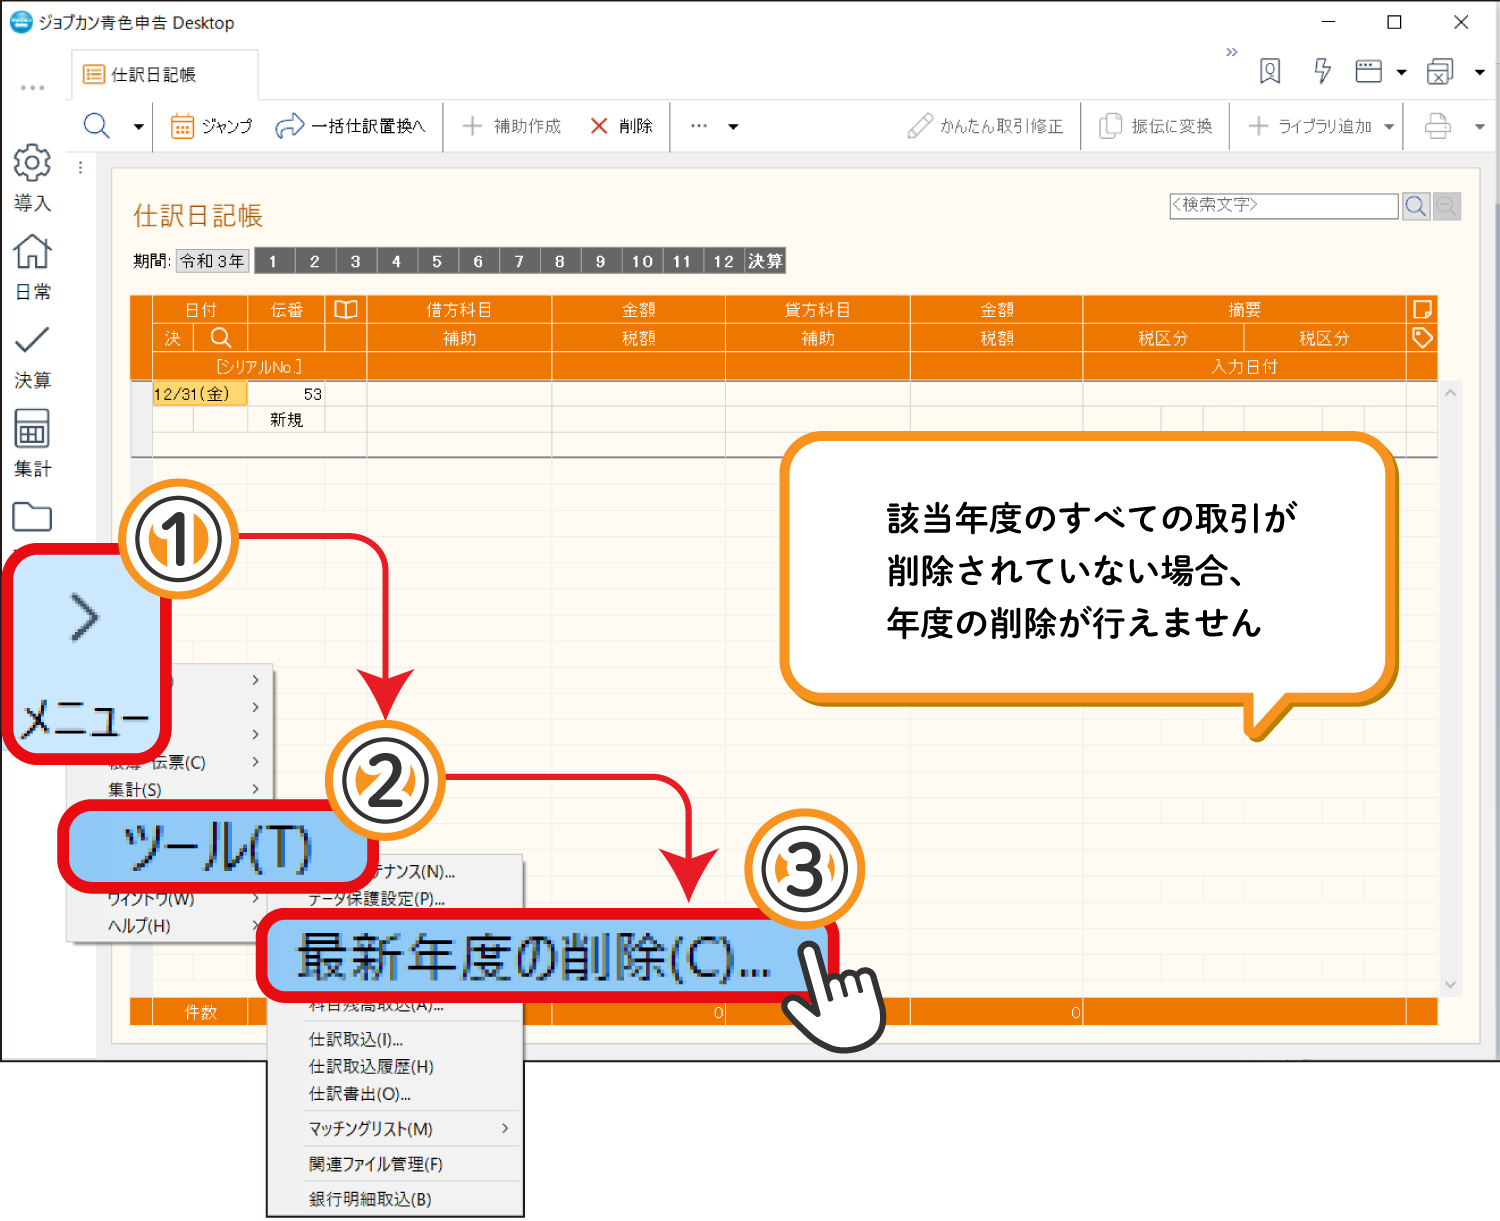Select month 6 in the period bar

pos(479,261)
